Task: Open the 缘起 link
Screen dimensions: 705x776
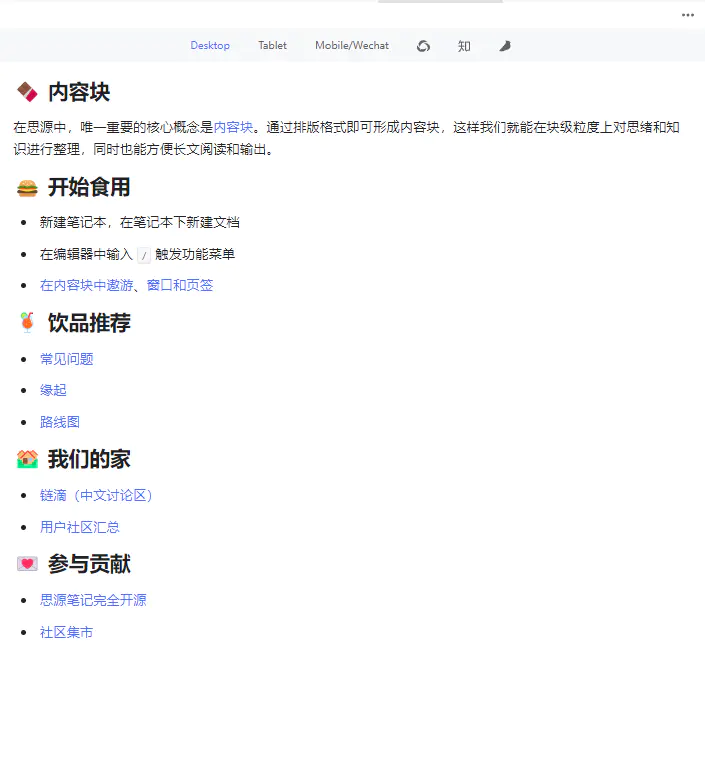Action: (53, 390)
